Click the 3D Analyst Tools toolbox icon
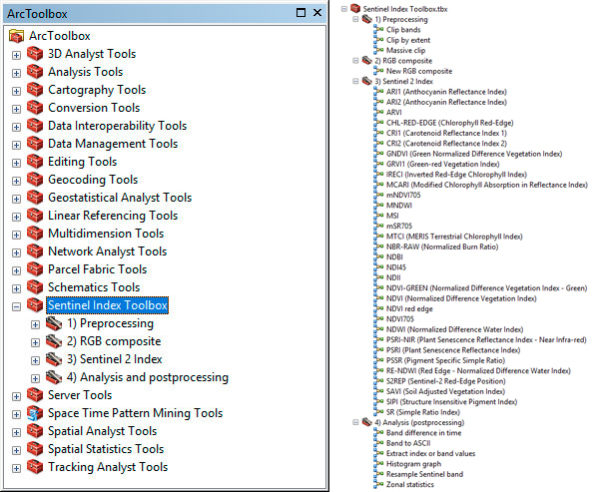The image size is (600, 492). click(x=35, y=54)
